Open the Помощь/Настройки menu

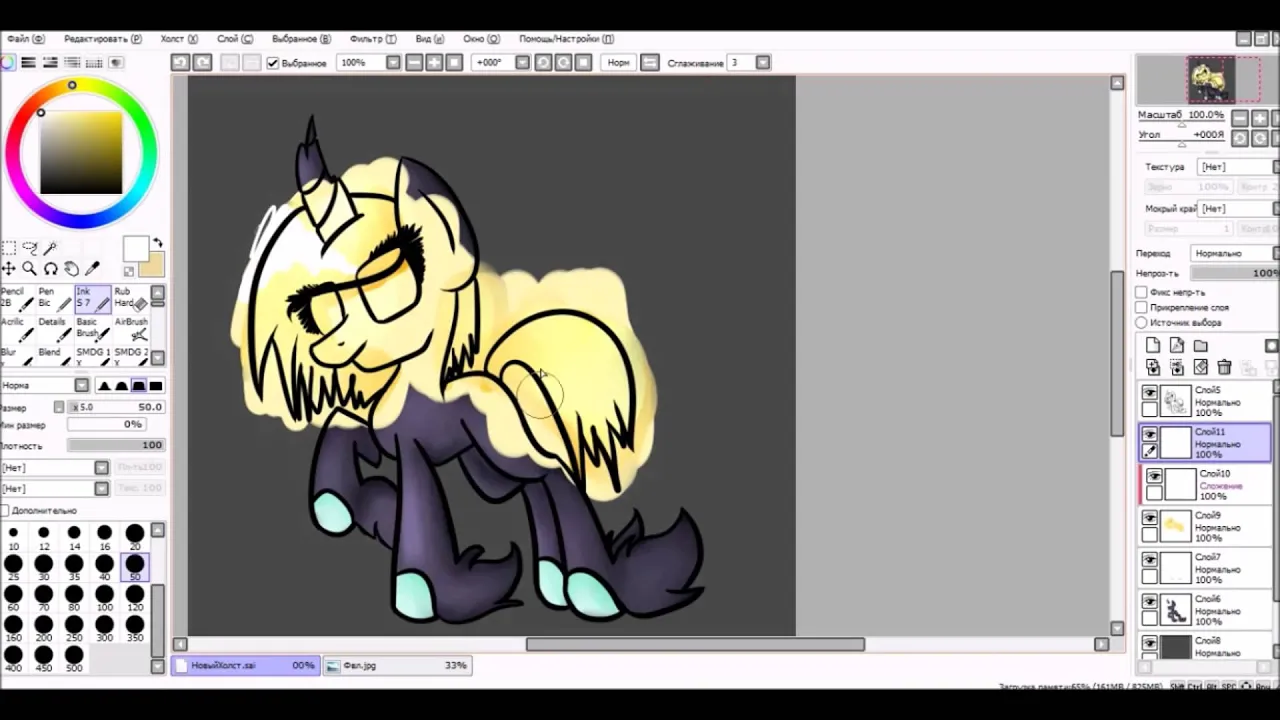pyautogui.click(x=566, y=39)
